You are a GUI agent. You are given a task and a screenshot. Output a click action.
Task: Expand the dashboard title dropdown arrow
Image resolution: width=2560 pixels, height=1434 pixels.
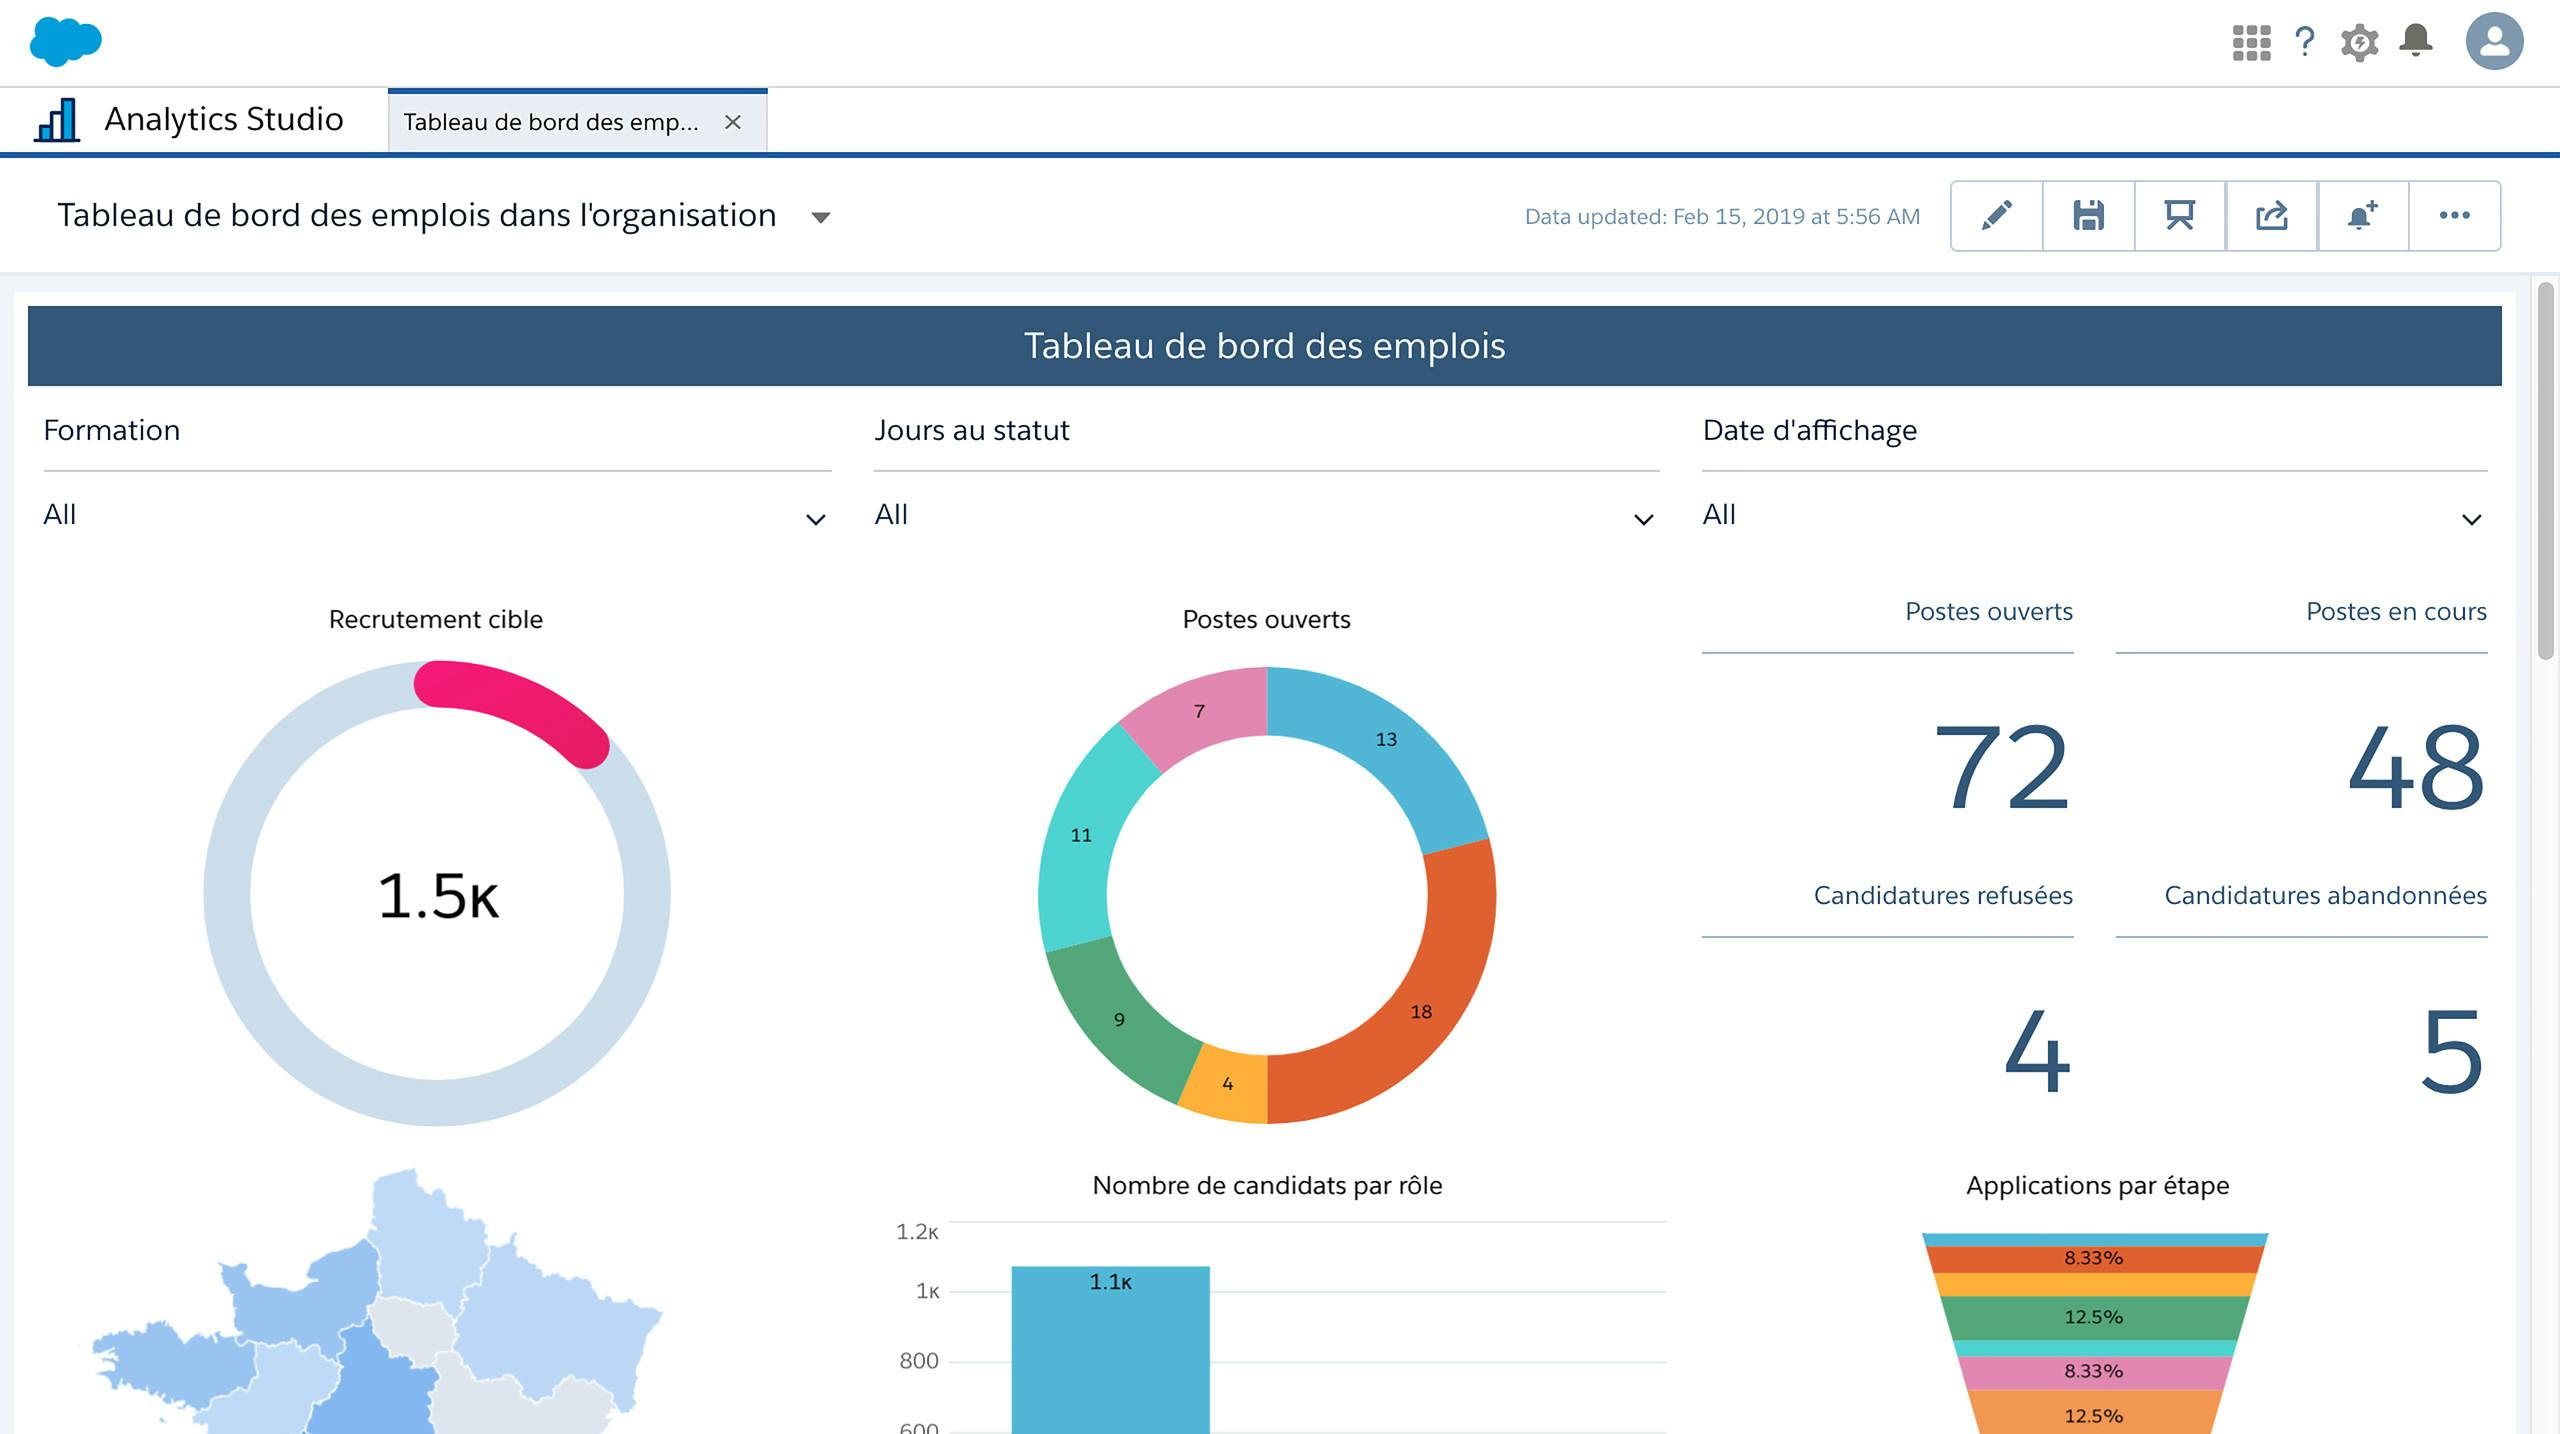(x=821, y=217)
